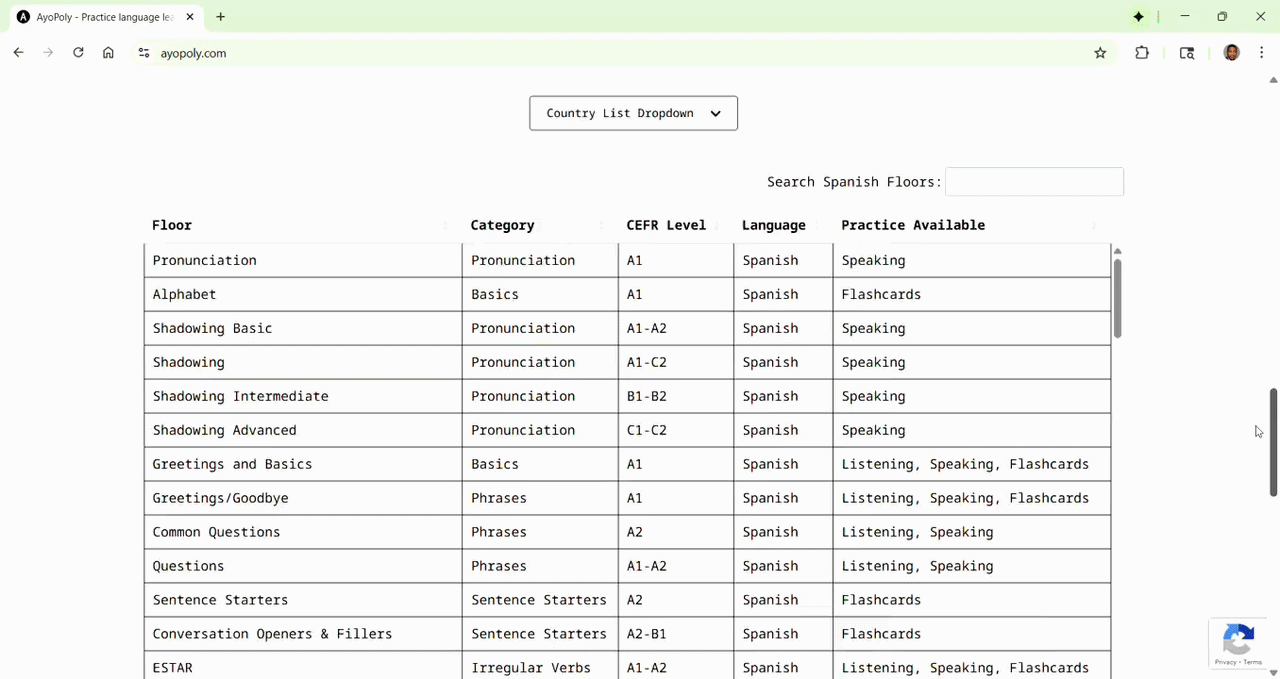Open the Chrome three-dot menu
Image resolution: width=1280 pixels, height=679 pixels.
(x=1261, y=53)
